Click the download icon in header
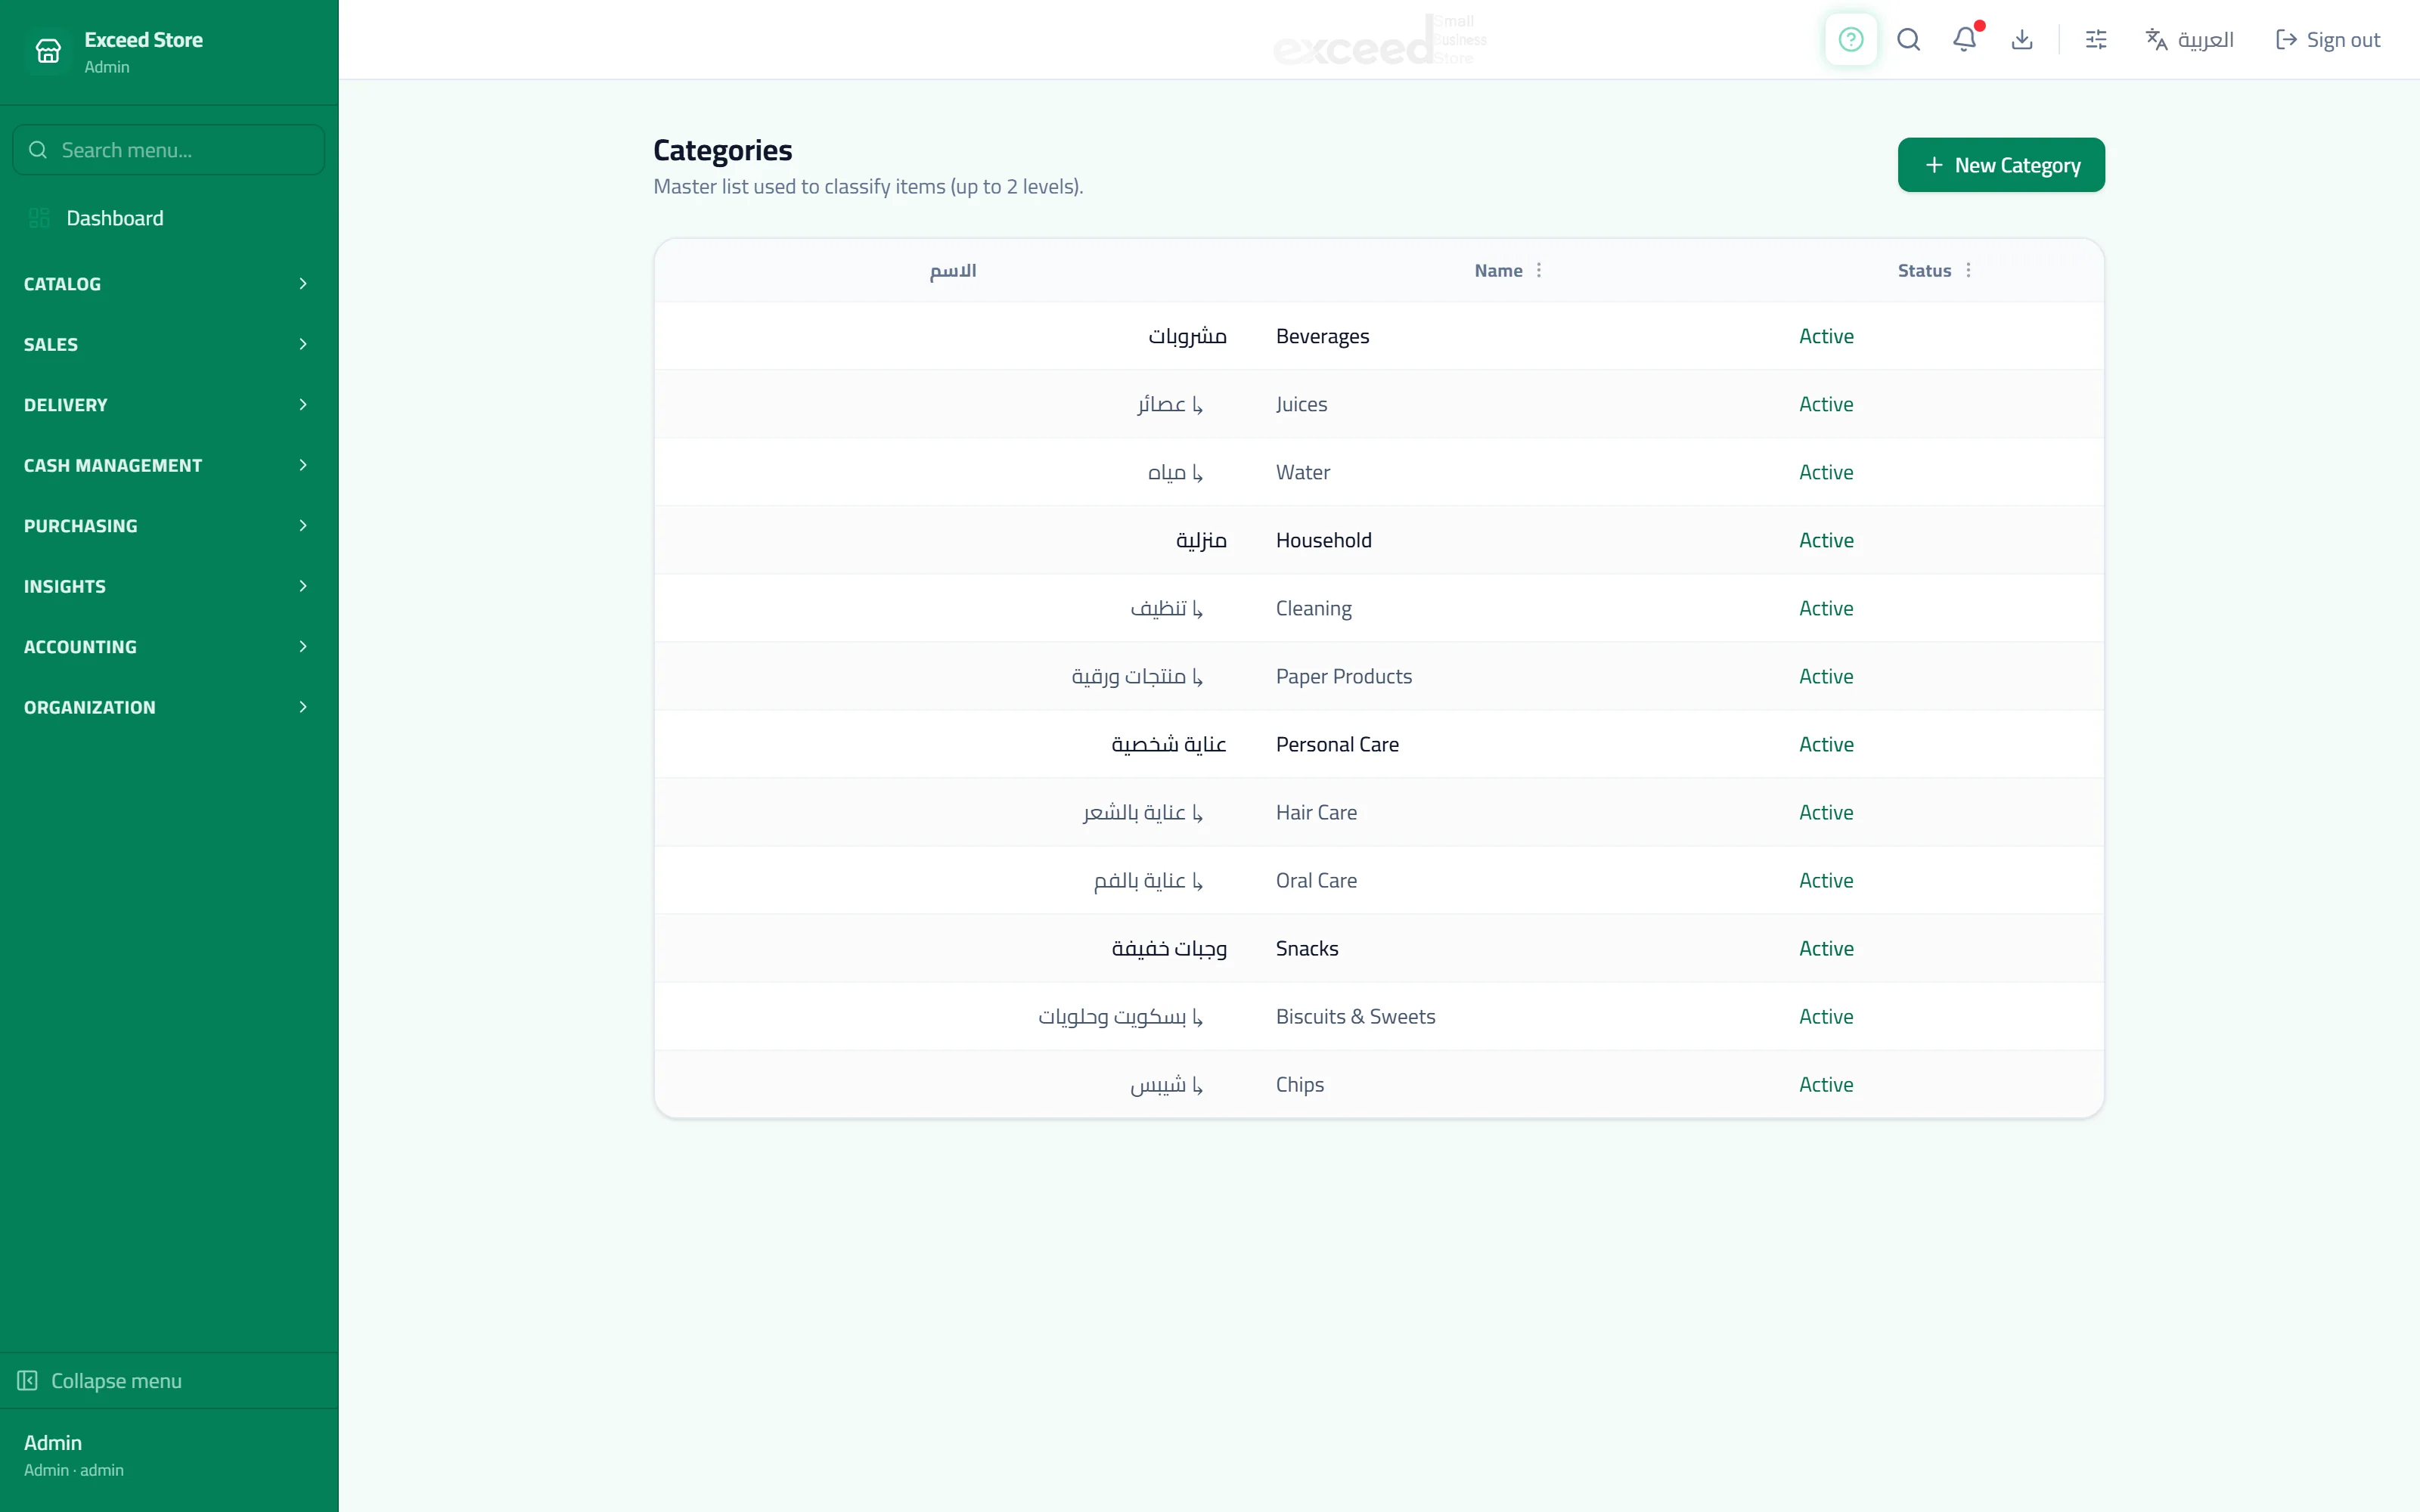2420x1512 pixels. pos(2022,40)
